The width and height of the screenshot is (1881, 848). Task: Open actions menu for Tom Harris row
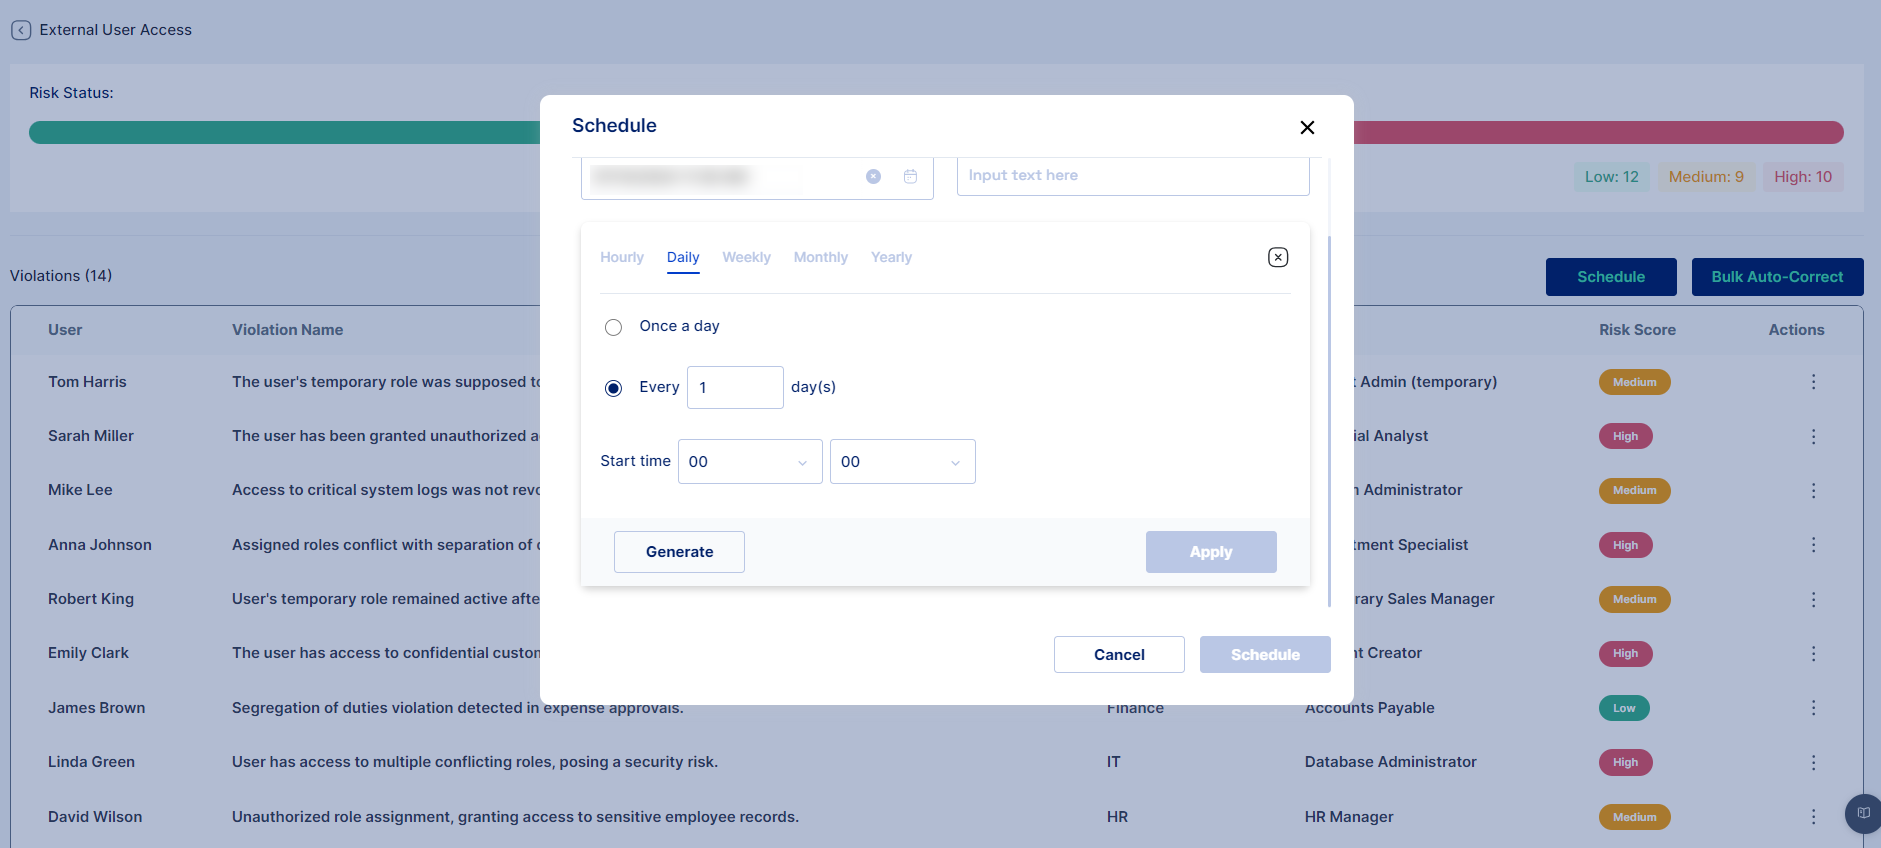point(1812,382)
